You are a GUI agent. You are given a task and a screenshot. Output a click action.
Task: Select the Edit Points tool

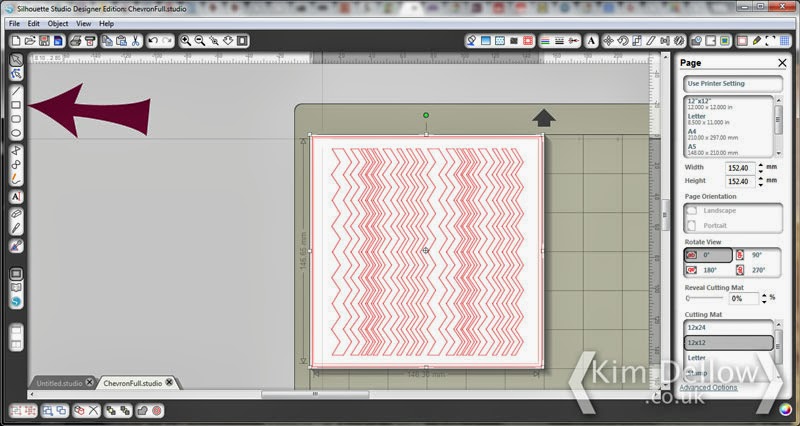pyautogui.click(x=16, y=74)
